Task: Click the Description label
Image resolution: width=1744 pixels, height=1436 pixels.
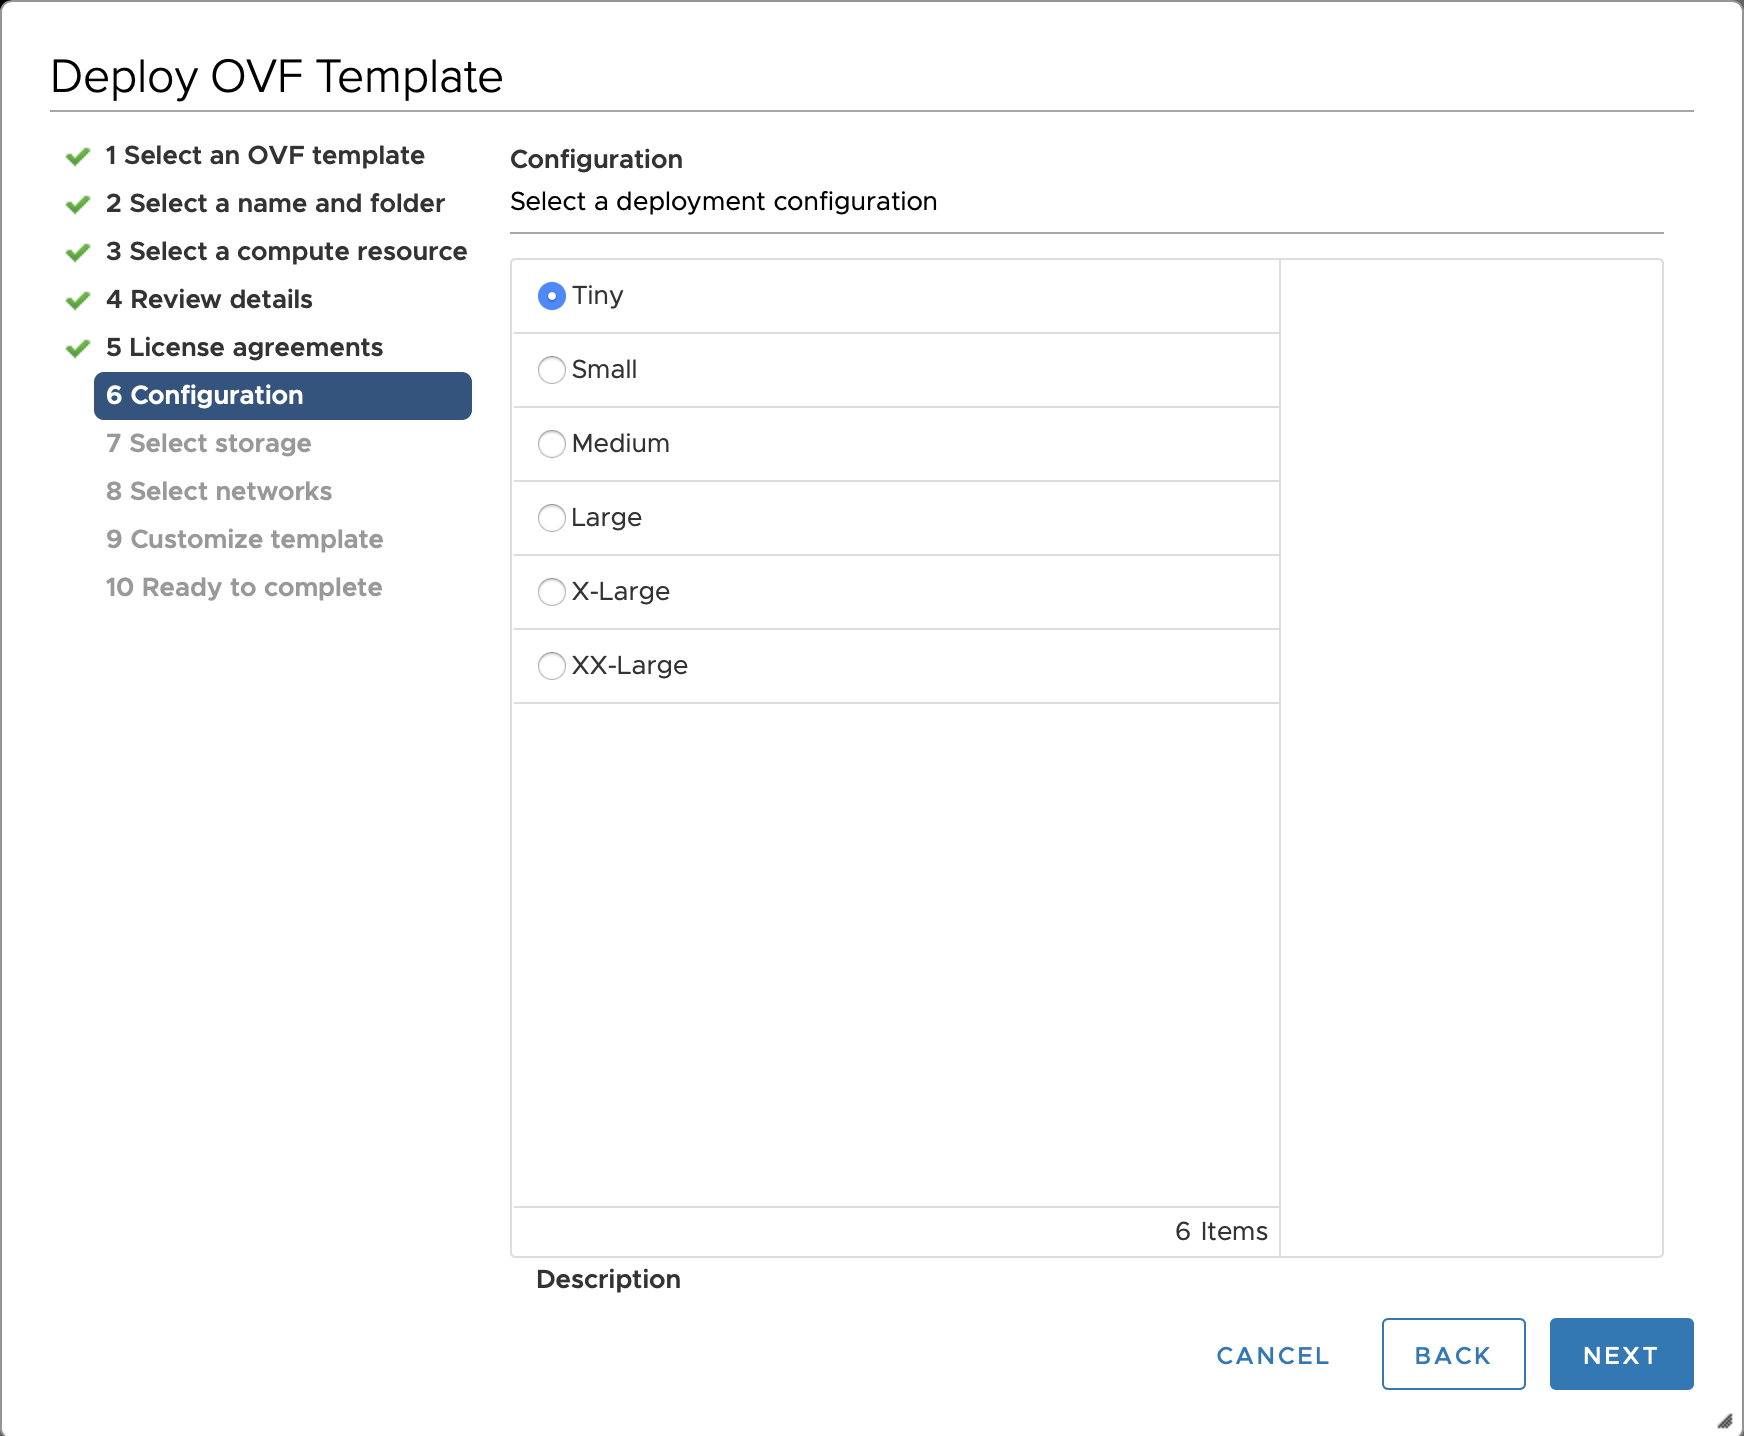Action: tap(608, 1279)
